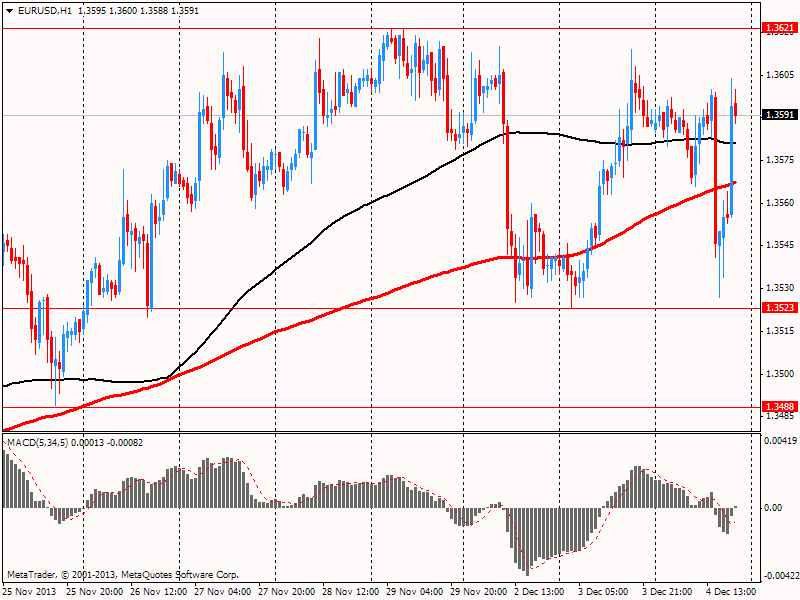Click the 1.3591 current price label

780,115
